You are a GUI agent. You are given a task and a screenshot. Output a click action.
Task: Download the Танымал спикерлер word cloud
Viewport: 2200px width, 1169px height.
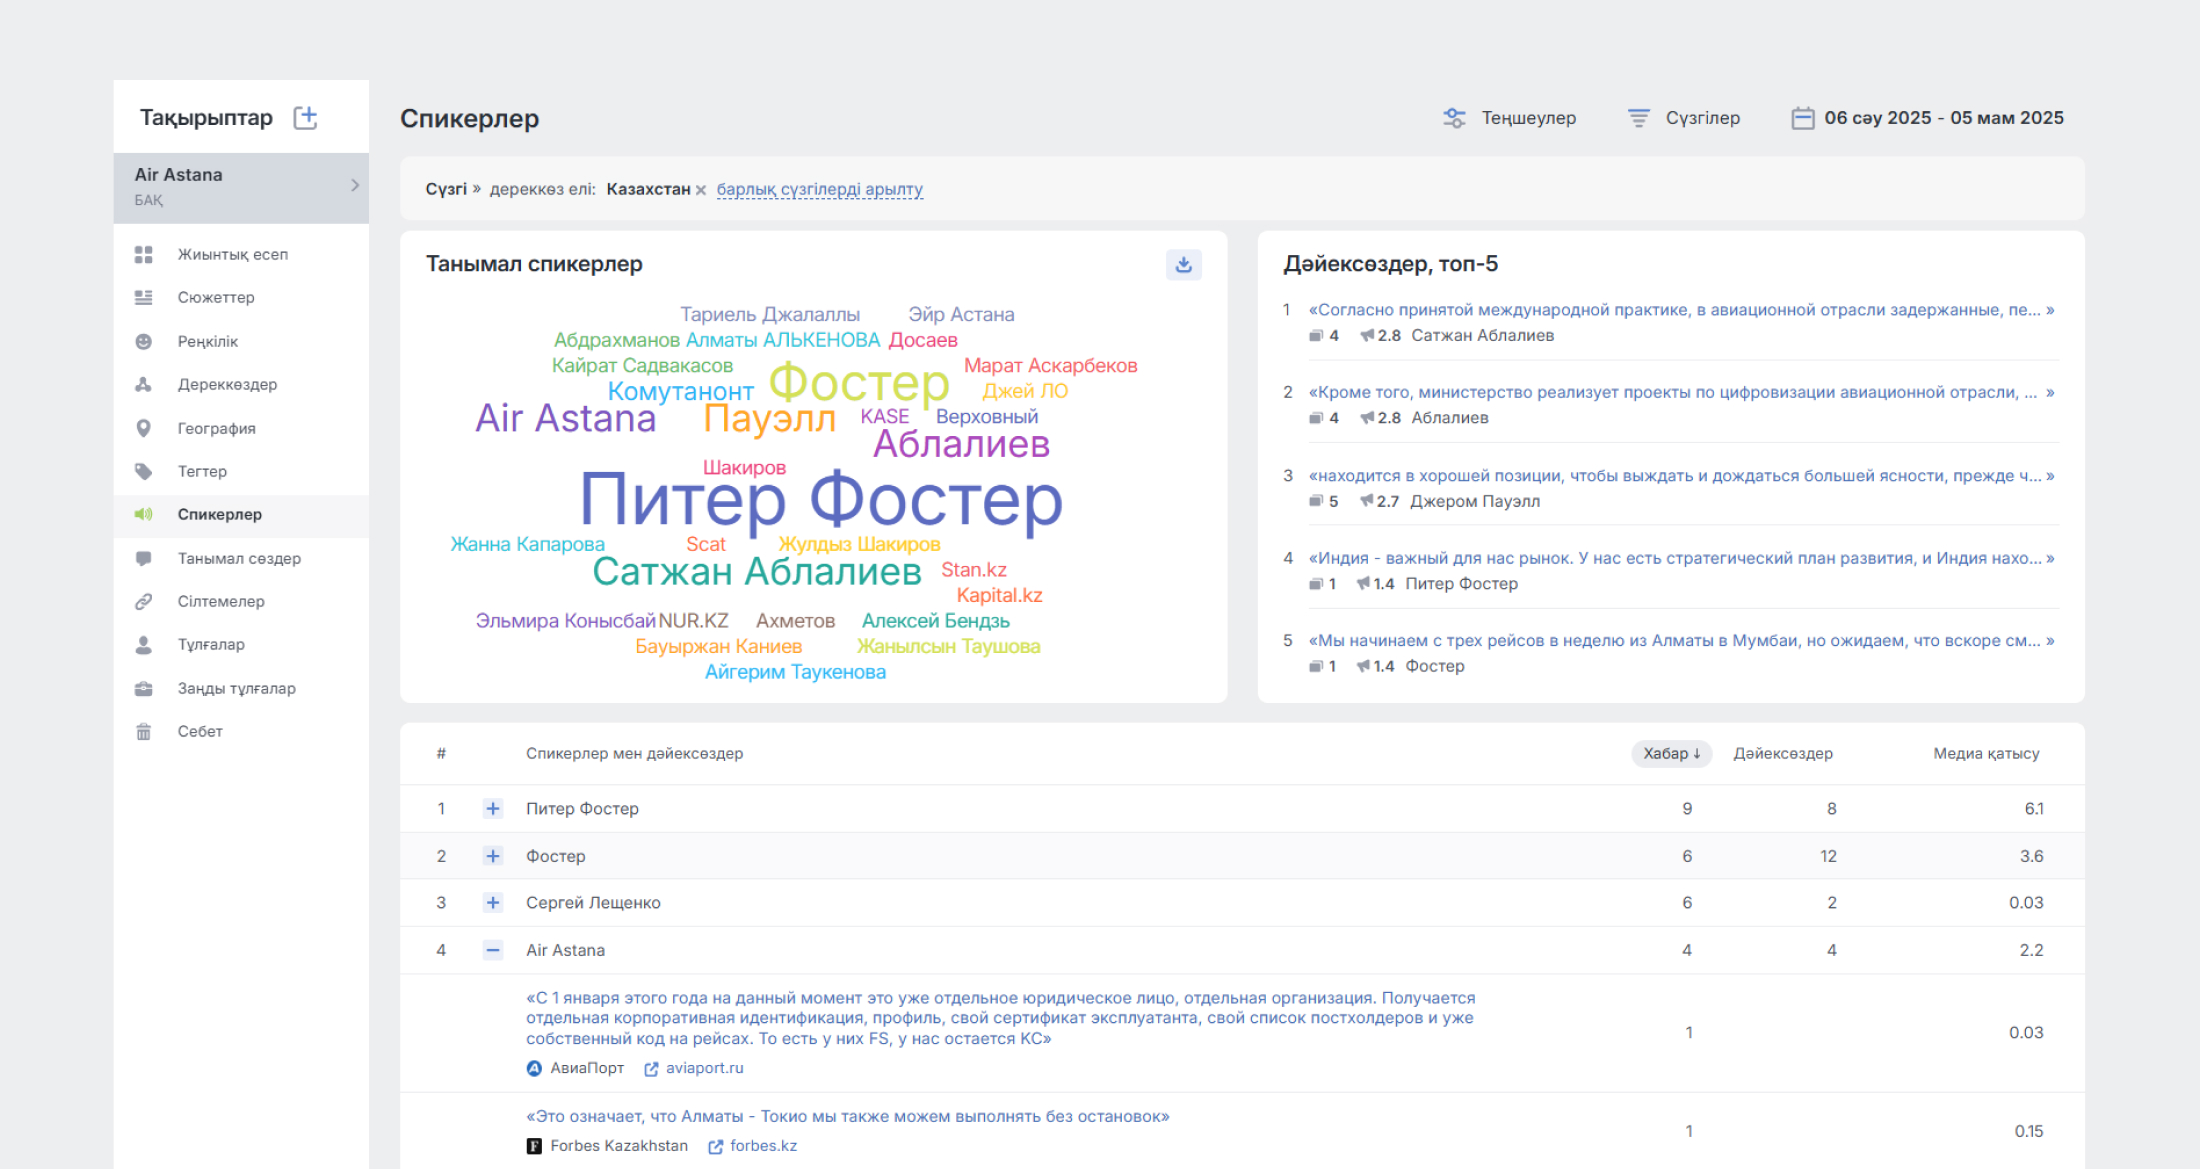pyautogui.click(x=1184, y=265)
